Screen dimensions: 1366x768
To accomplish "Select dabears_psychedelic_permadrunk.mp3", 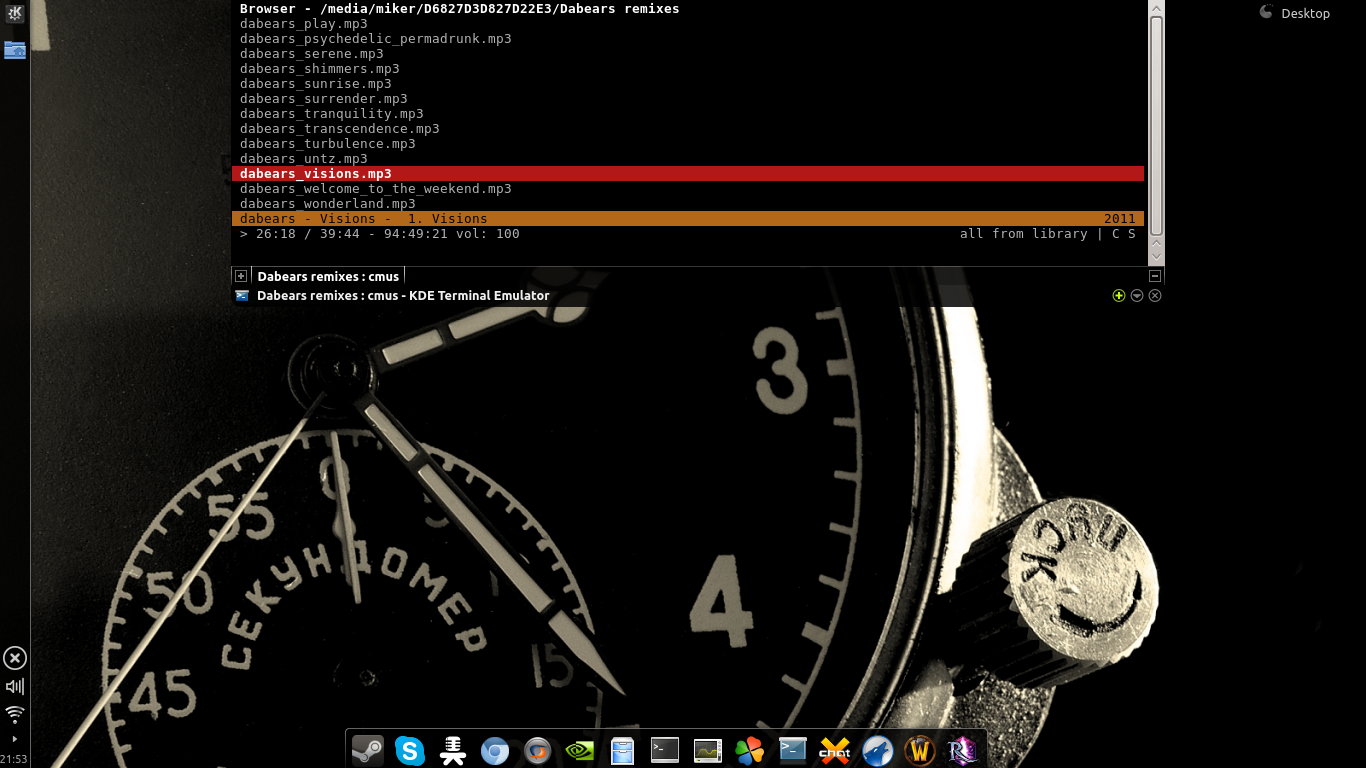I will pyautogui.click(x=376, y=39).
